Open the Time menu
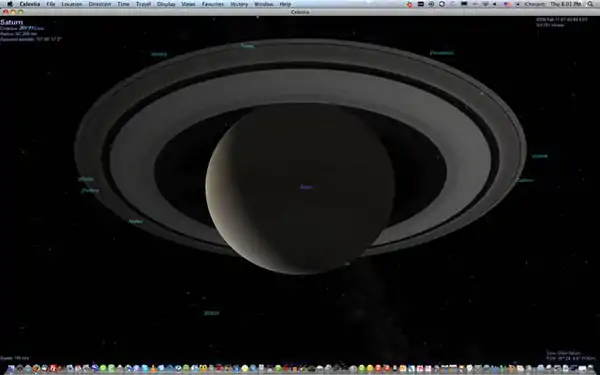The image size is (600, 375). 123,4
